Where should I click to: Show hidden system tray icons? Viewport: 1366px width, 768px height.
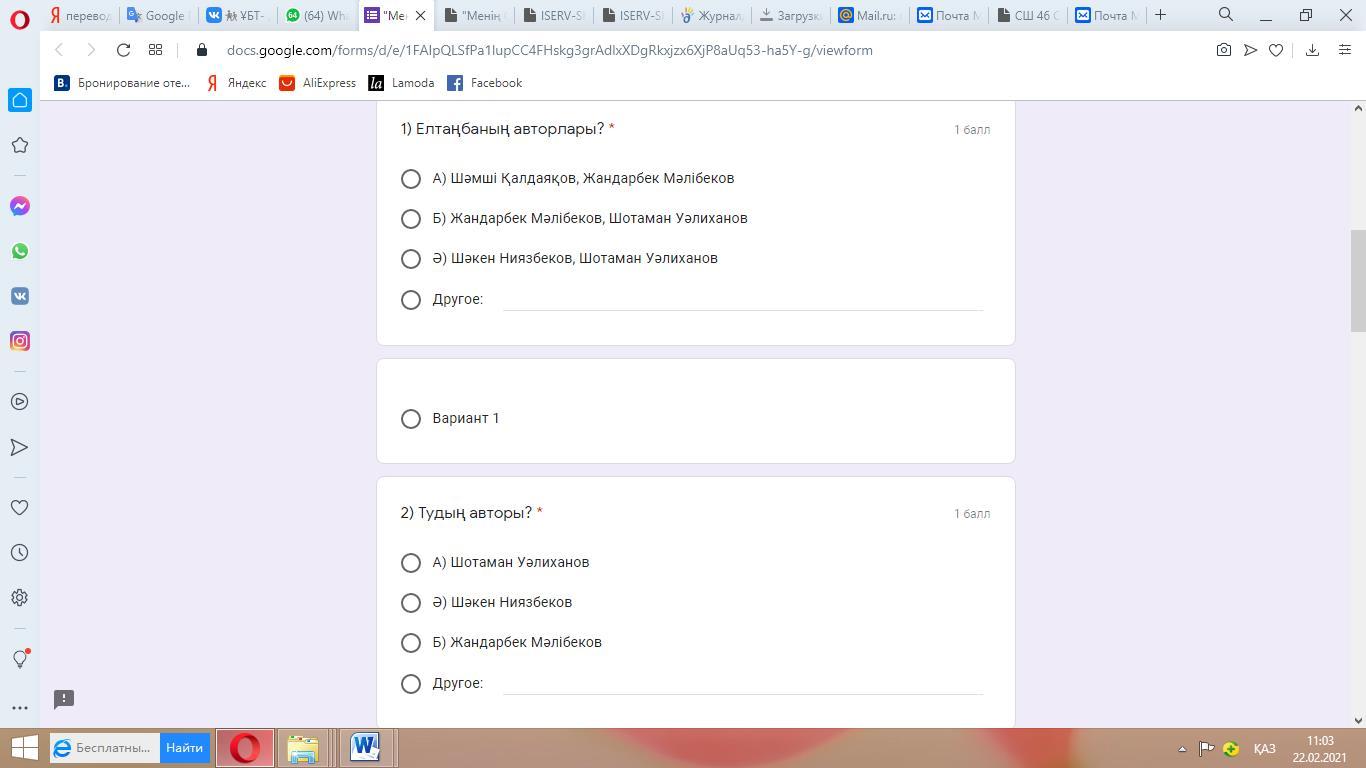click(1181, 748)
